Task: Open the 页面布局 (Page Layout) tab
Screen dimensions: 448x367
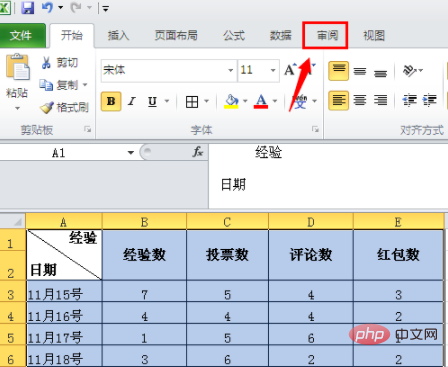Action: 176,35
